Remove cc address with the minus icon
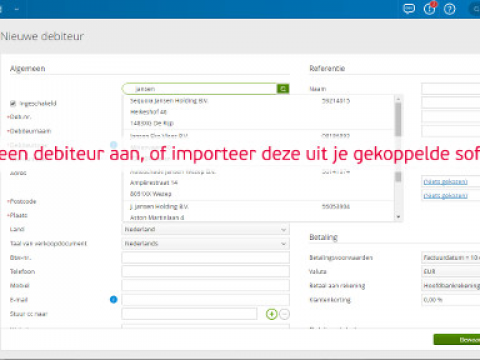 pyautogui.click(x=284, y=314)
